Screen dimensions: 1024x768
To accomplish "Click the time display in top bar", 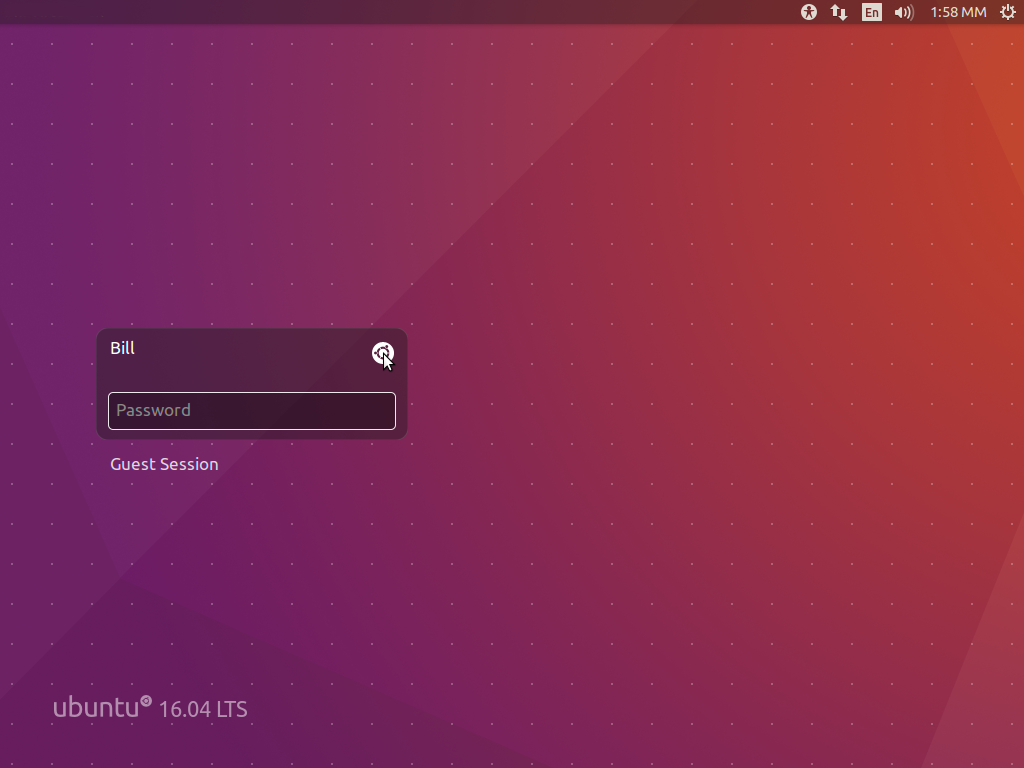I will pyautogui.click(x=958, y=12).
